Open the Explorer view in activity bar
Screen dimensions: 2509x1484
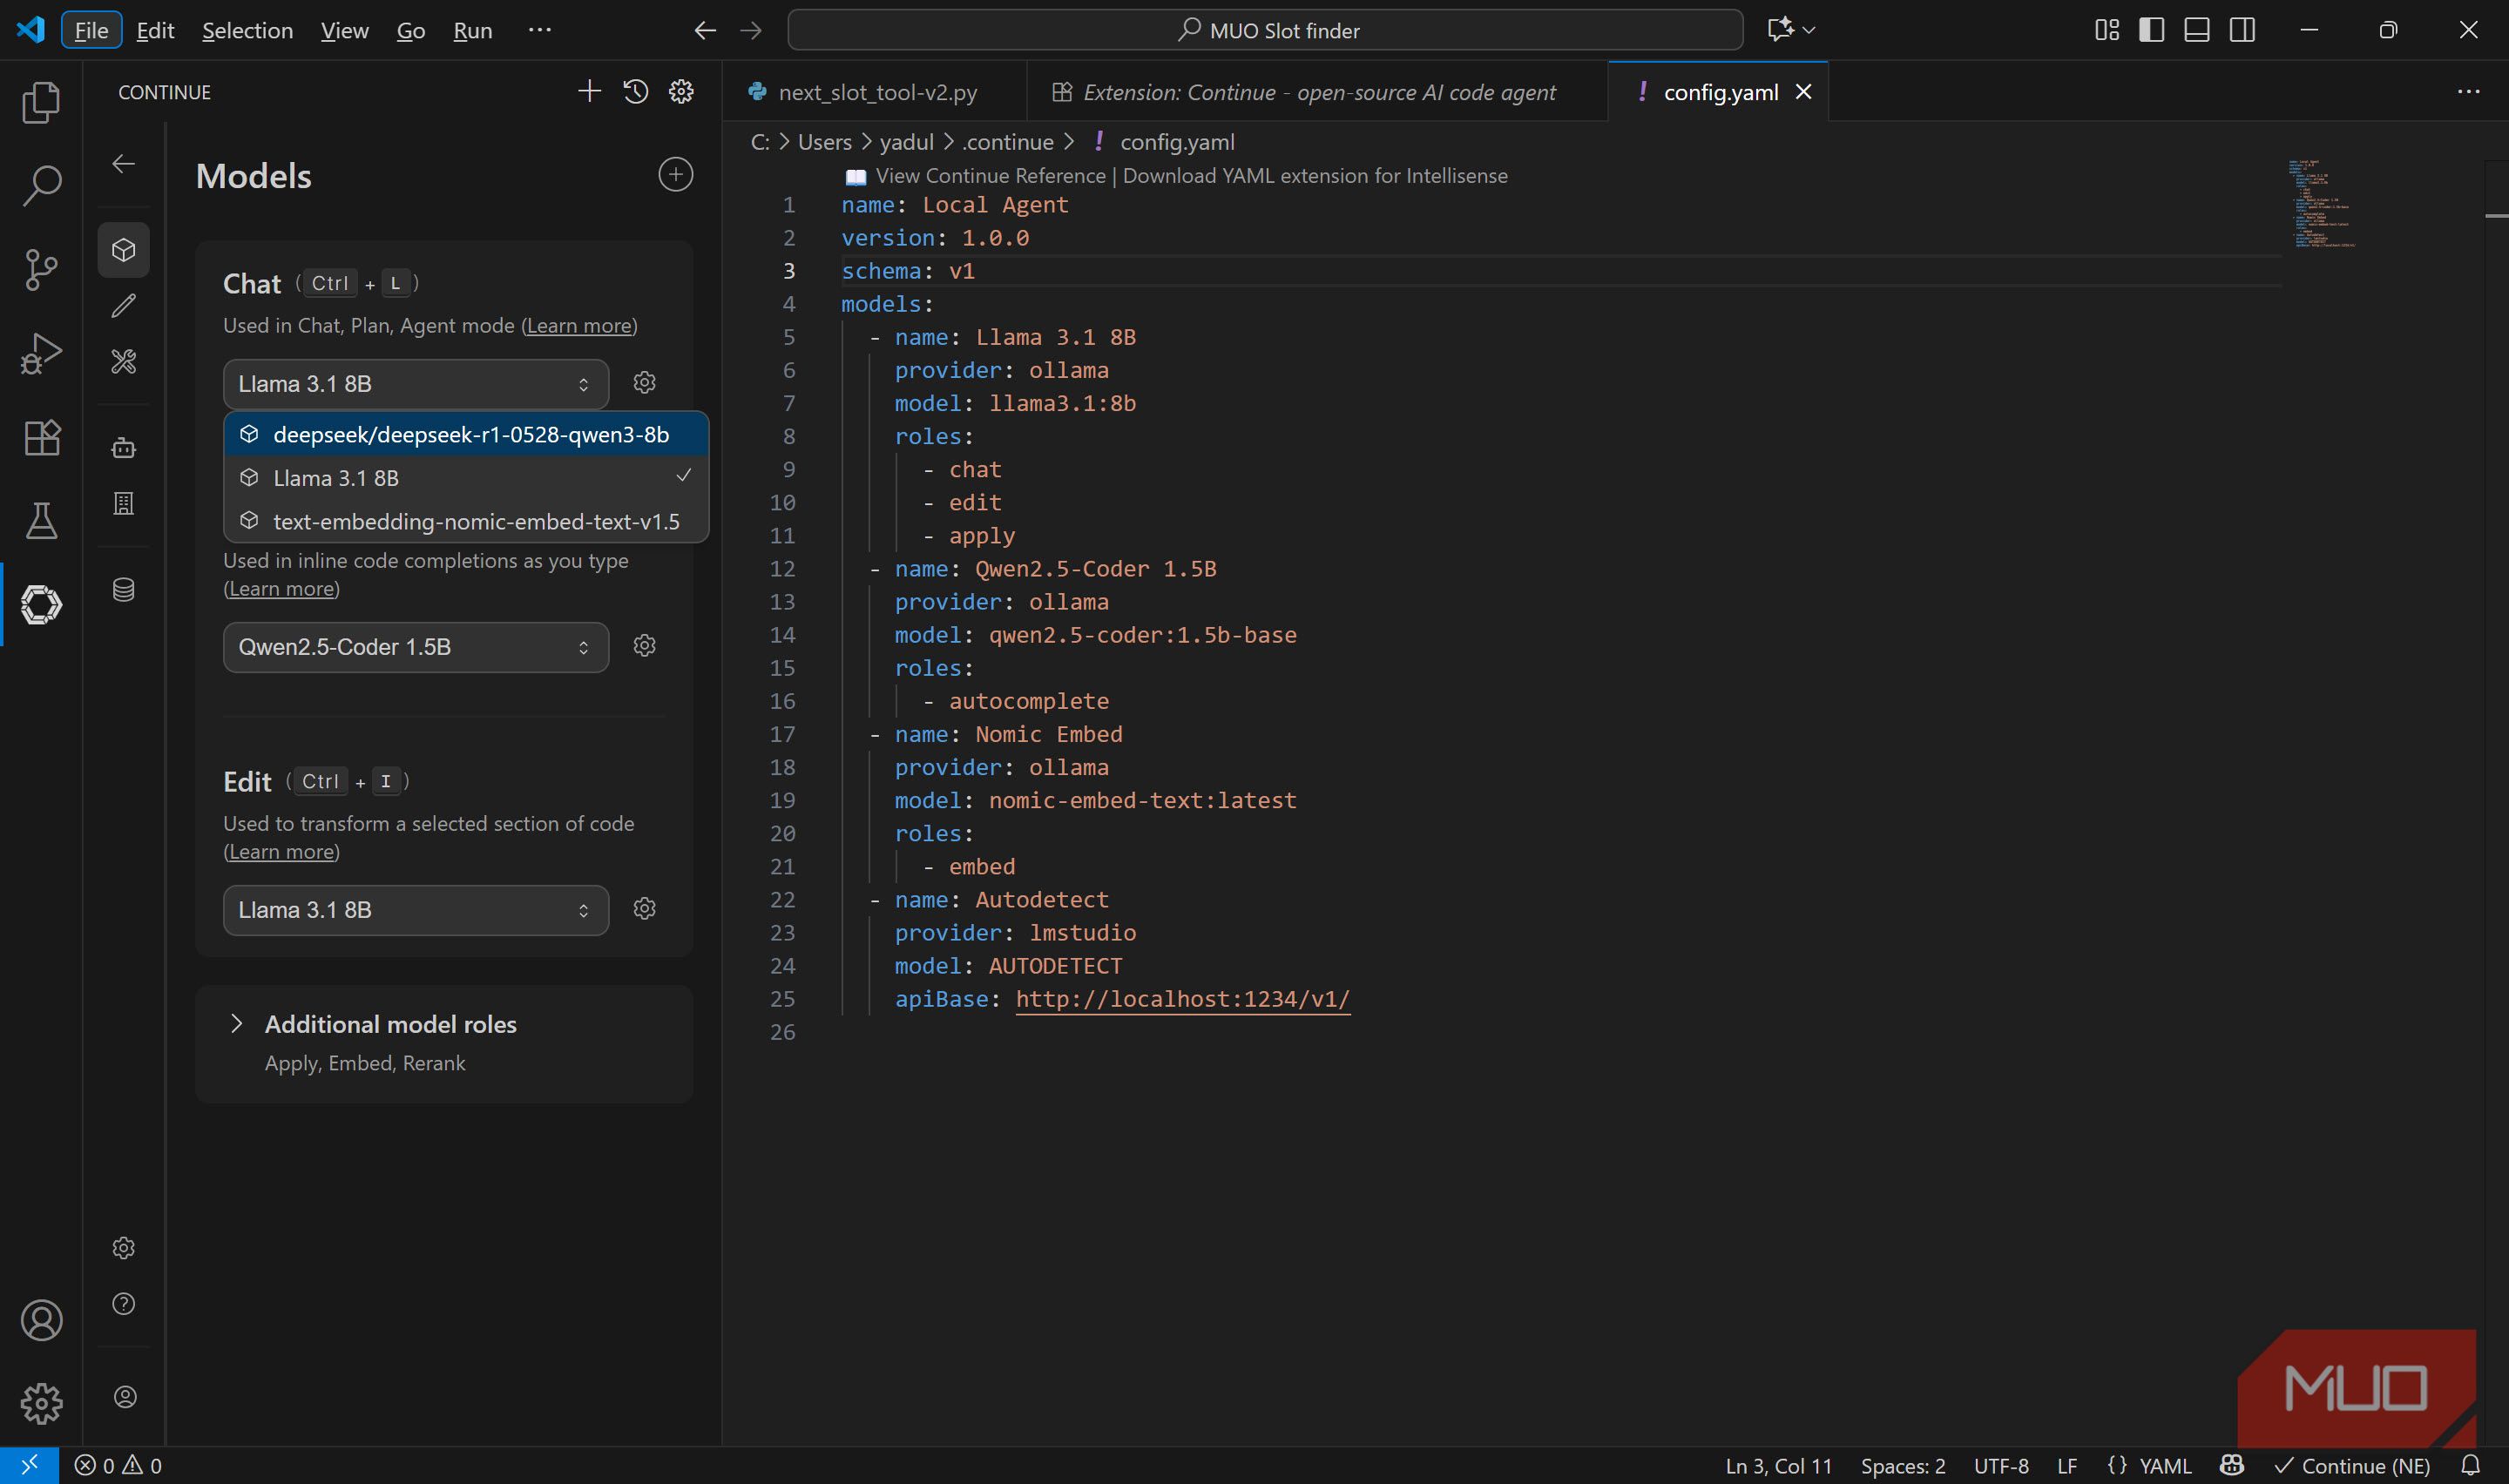(41, 102)
